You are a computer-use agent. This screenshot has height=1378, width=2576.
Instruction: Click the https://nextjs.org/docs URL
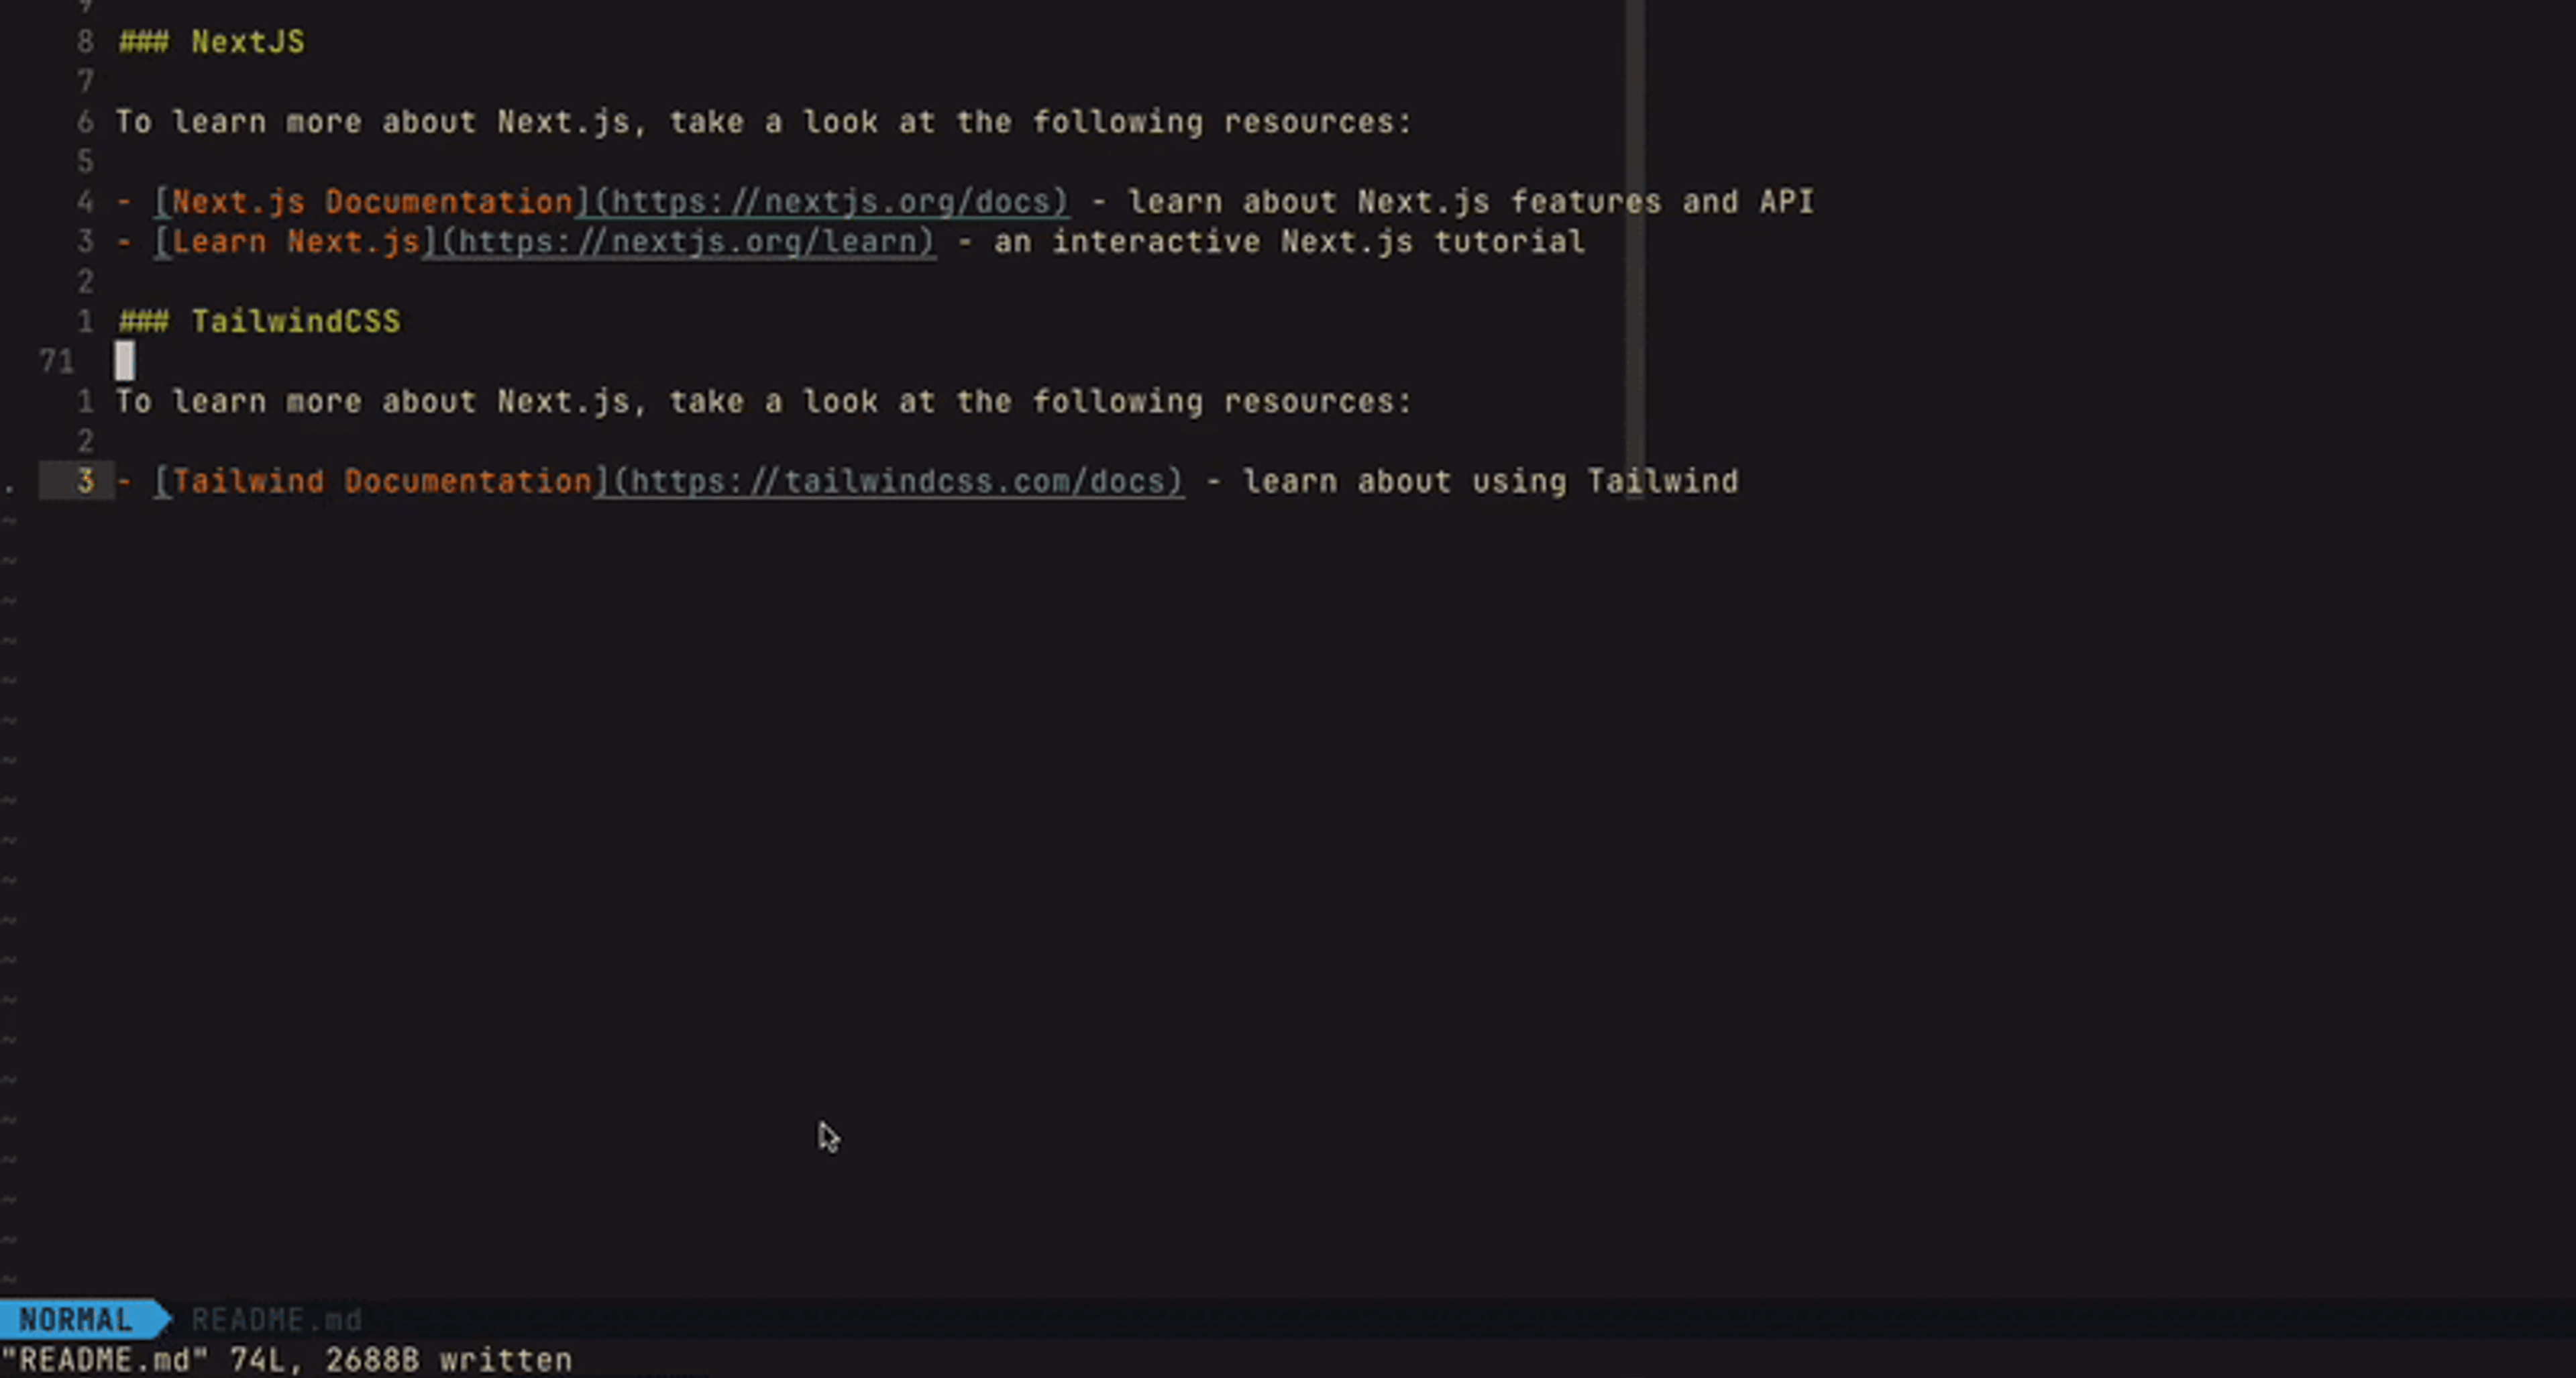coord(831,202)
